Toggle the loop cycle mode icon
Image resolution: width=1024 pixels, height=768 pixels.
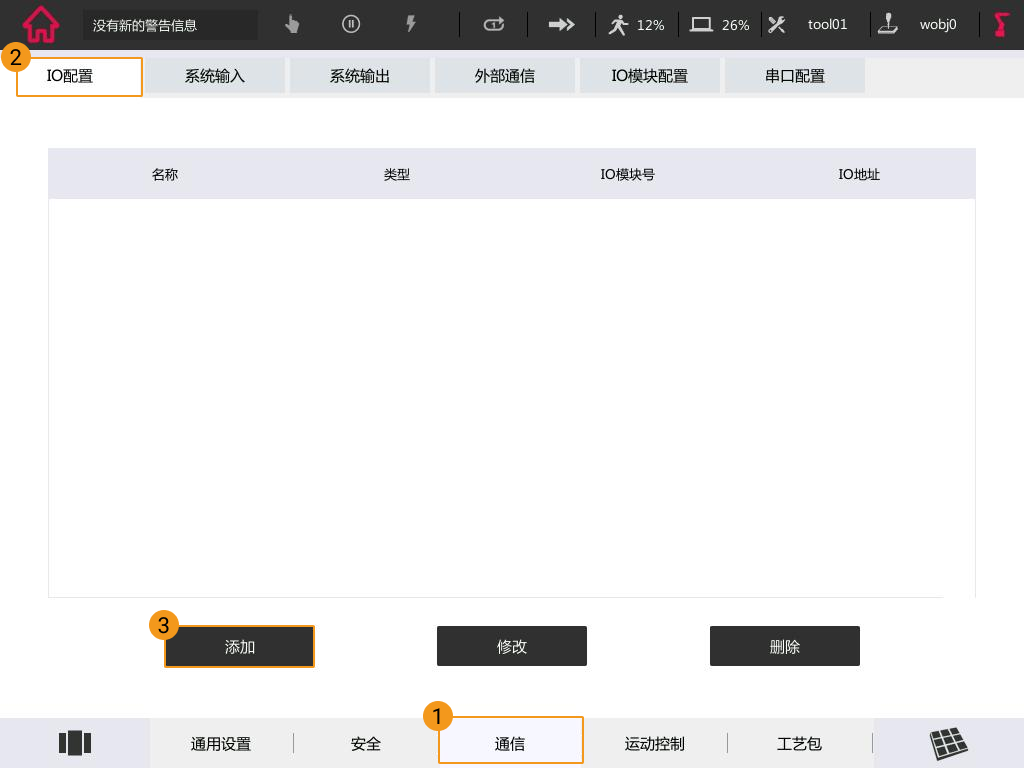tap(494, 25)
